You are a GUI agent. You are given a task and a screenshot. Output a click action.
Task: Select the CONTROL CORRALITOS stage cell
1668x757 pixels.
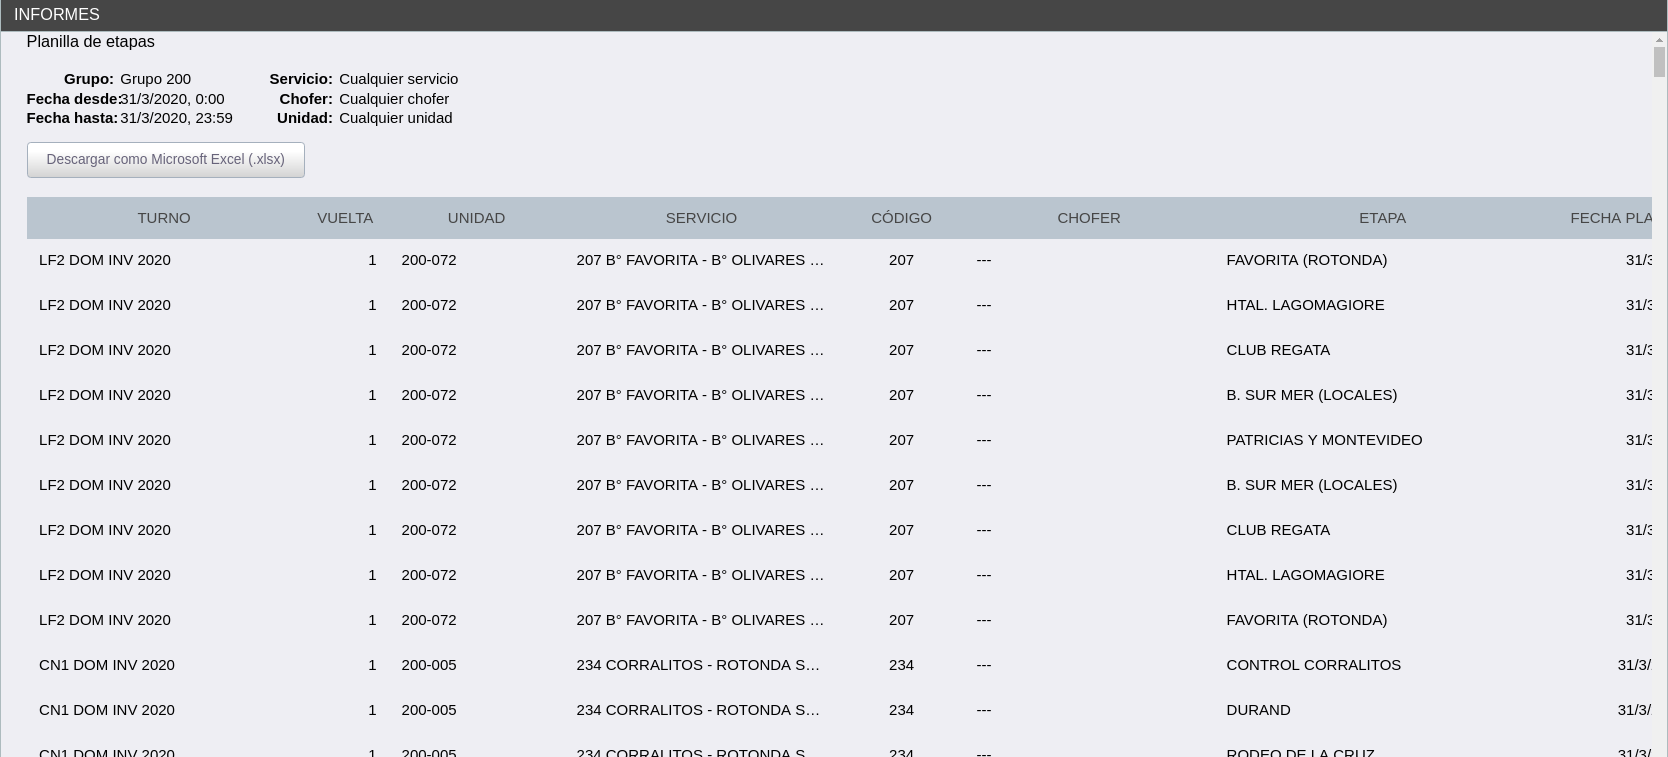(1313, 665)
